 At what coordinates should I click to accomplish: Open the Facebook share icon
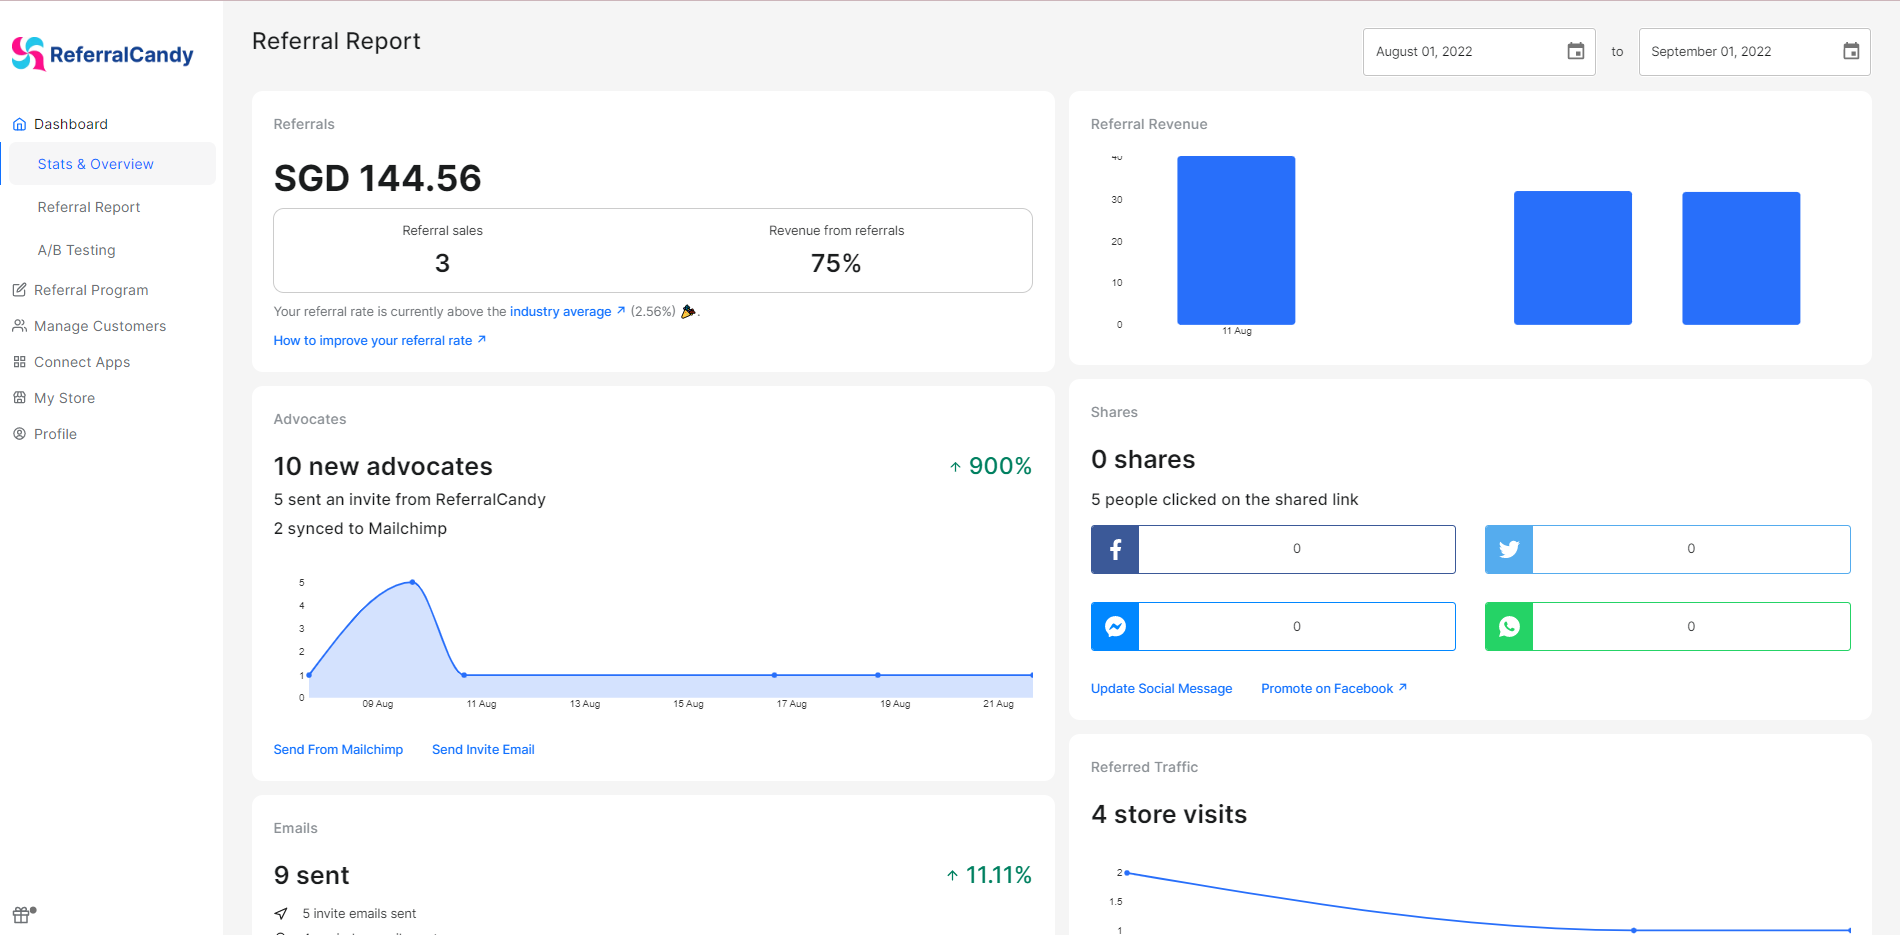tap(1114, 549)
